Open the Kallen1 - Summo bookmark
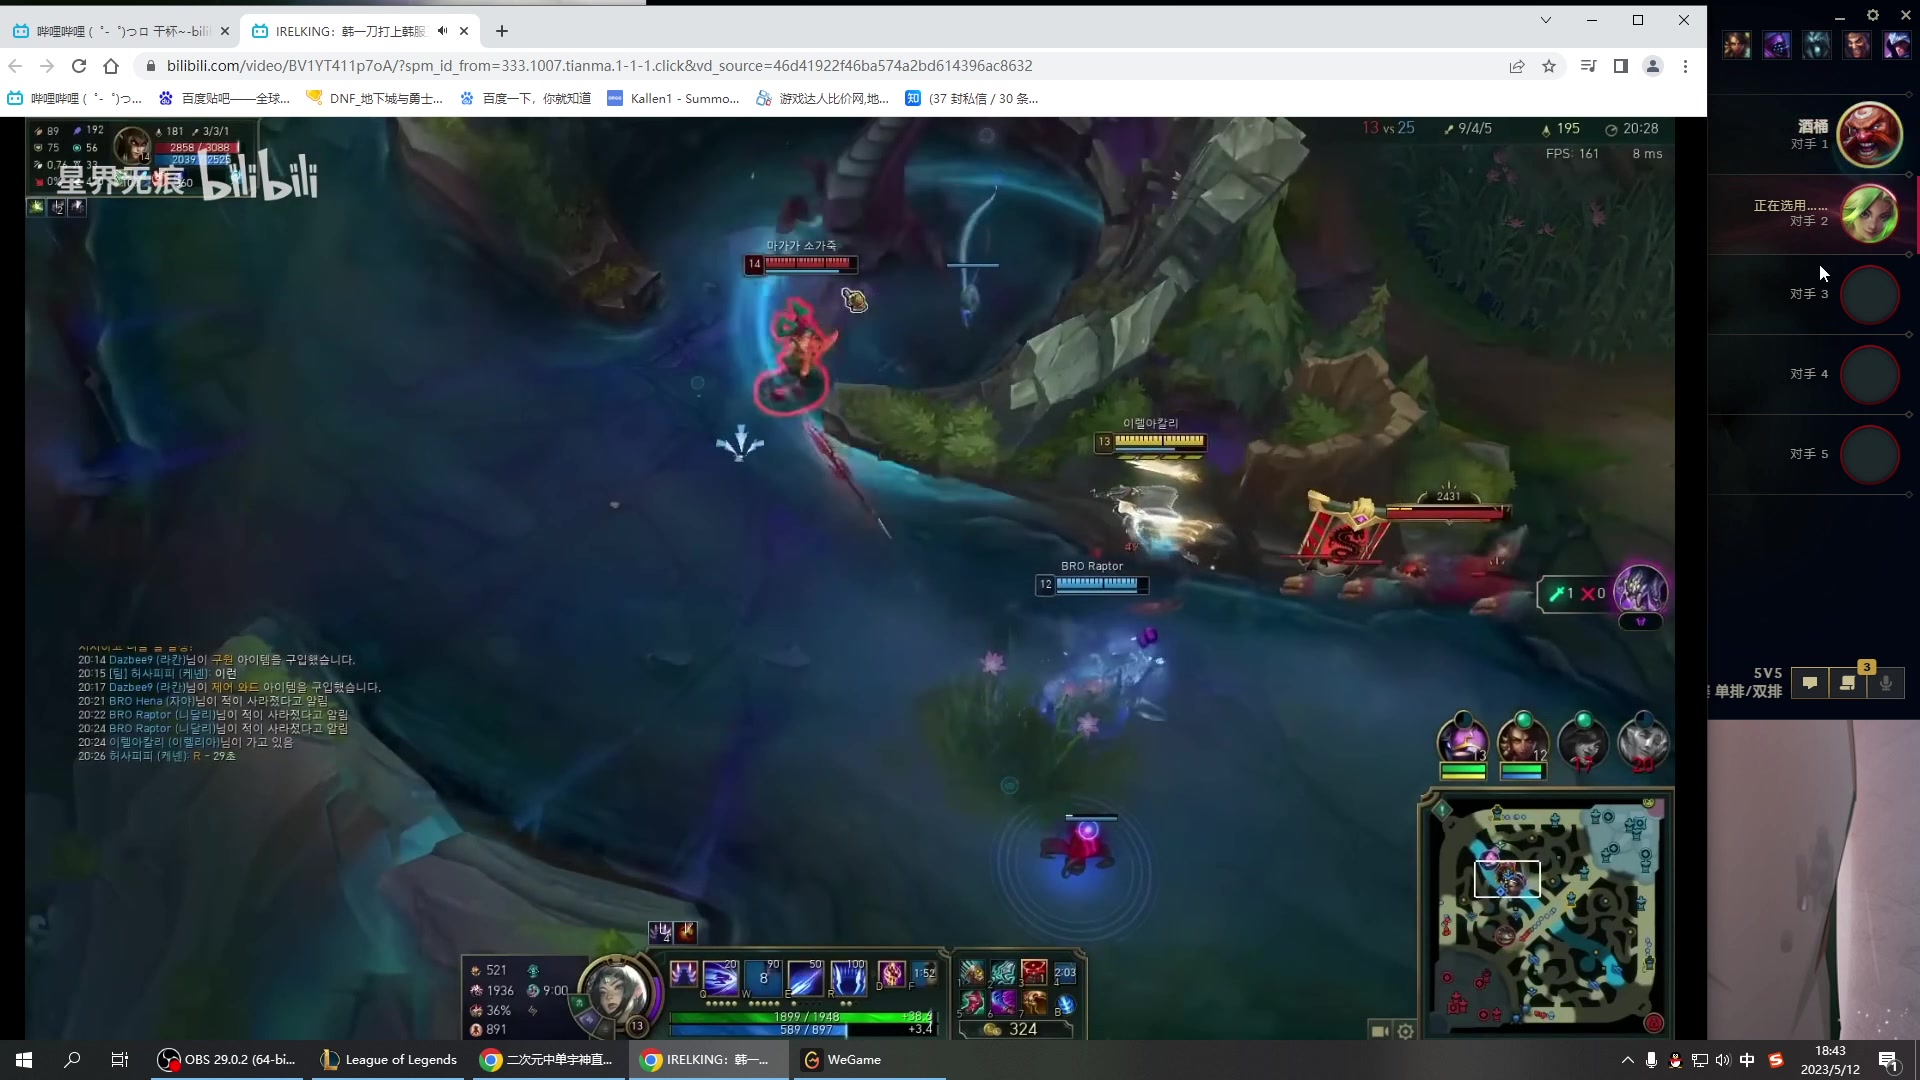 click(674, 98)
